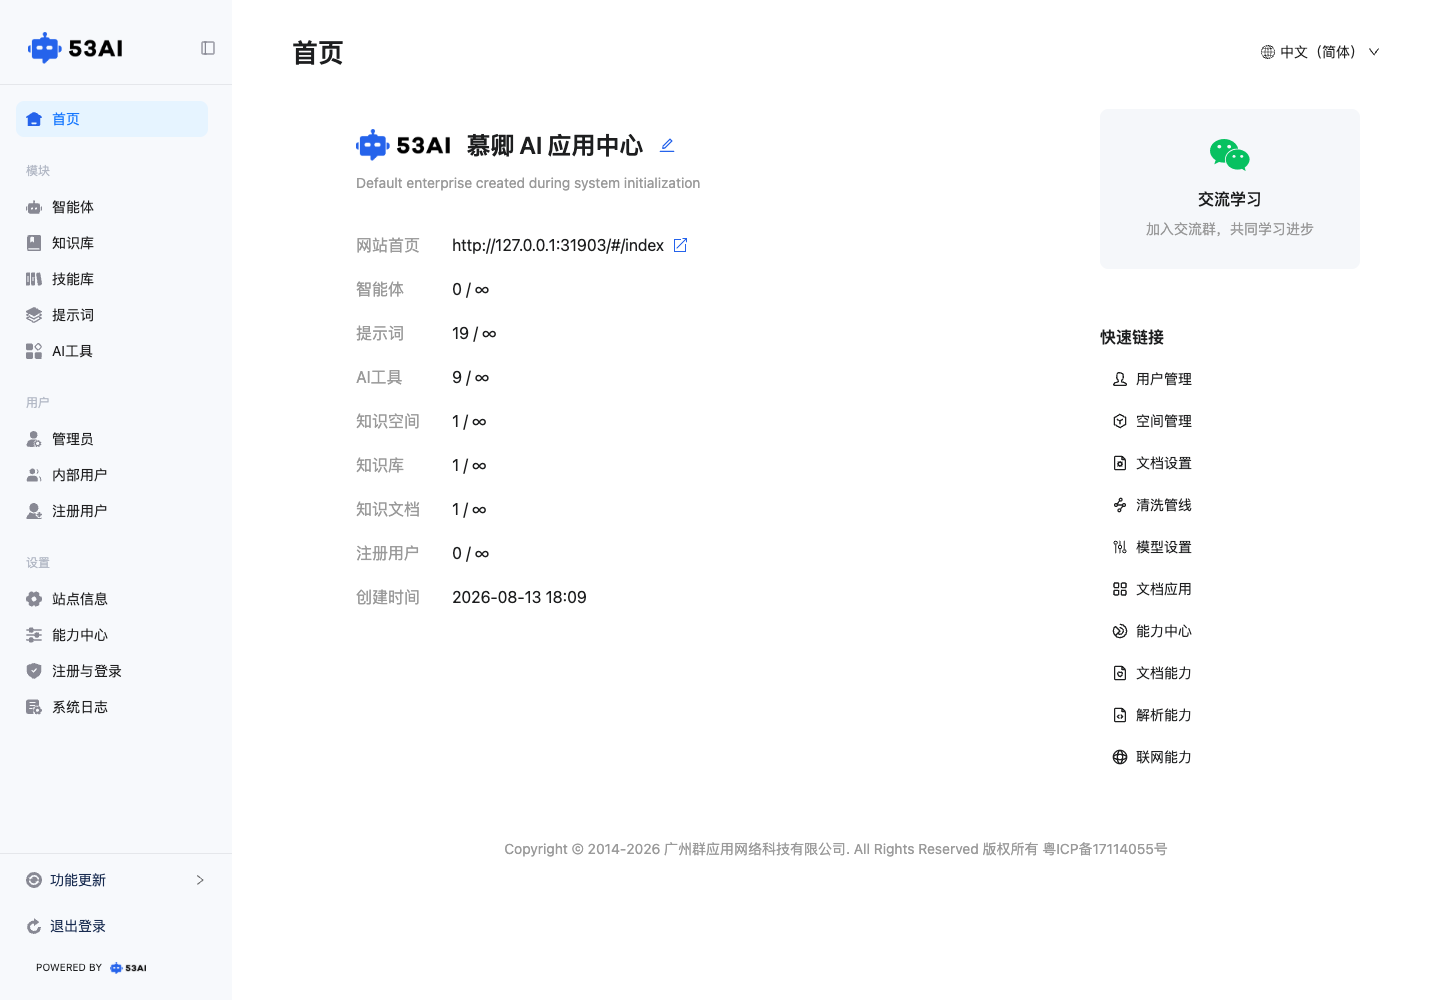
Task: Click the green WeChat icon in the card
Action: [x=1230, y=155]
